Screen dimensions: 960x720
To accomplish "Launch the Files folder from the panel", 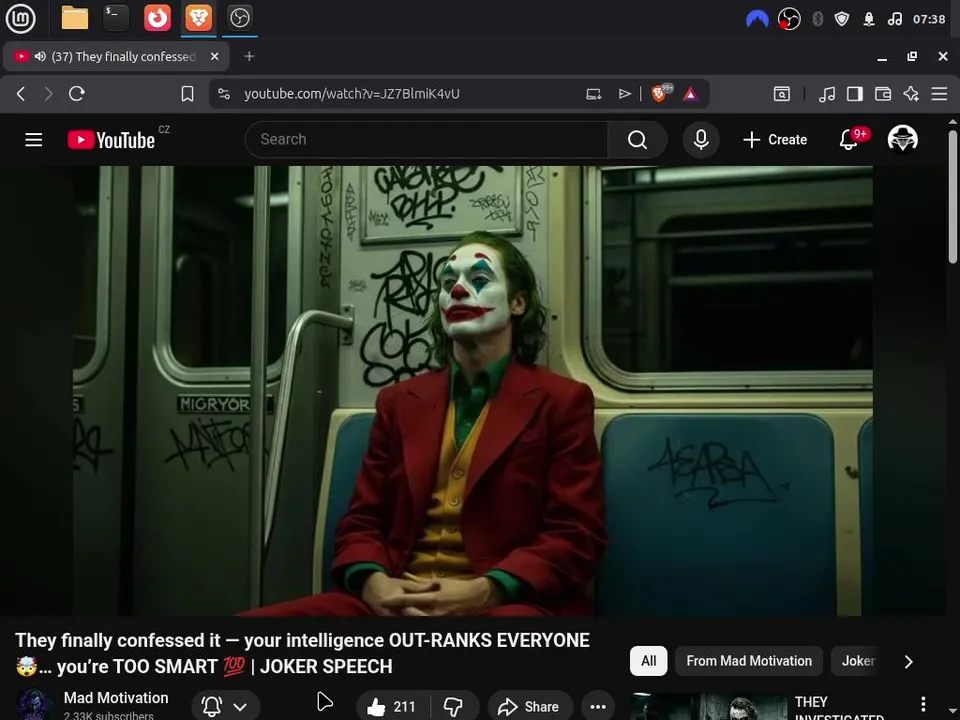I will point(75,18).
